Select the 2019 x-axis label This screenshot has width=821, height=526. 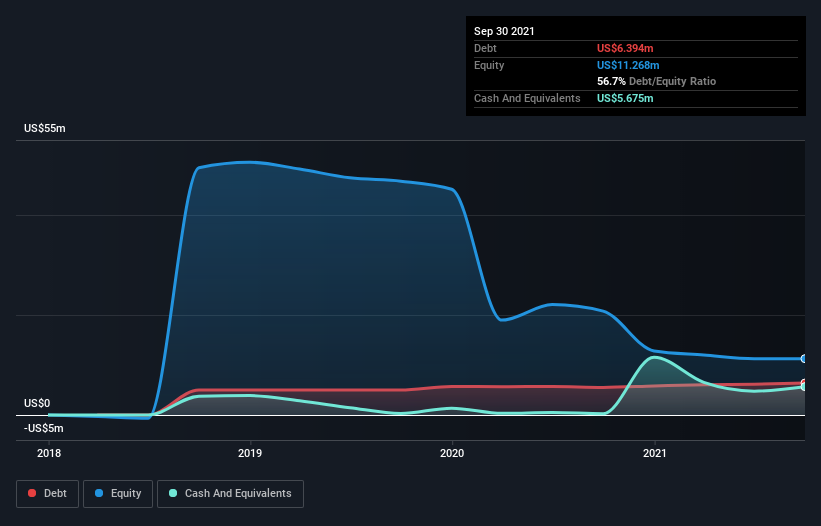pos(250,453)
